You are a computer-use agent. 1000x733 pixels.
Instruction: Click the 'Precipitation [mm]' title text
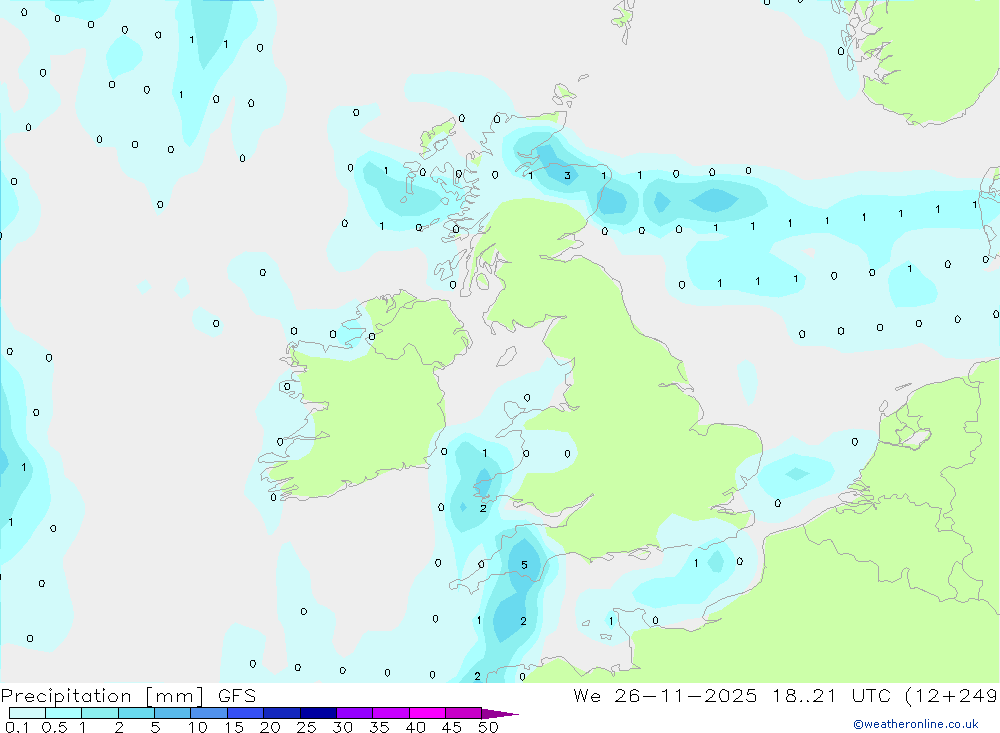click(103, 696)
